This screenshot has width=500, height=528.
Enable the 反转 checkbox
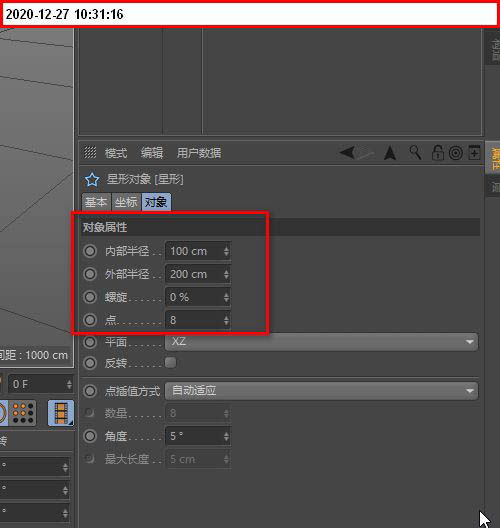coord(171,363)
